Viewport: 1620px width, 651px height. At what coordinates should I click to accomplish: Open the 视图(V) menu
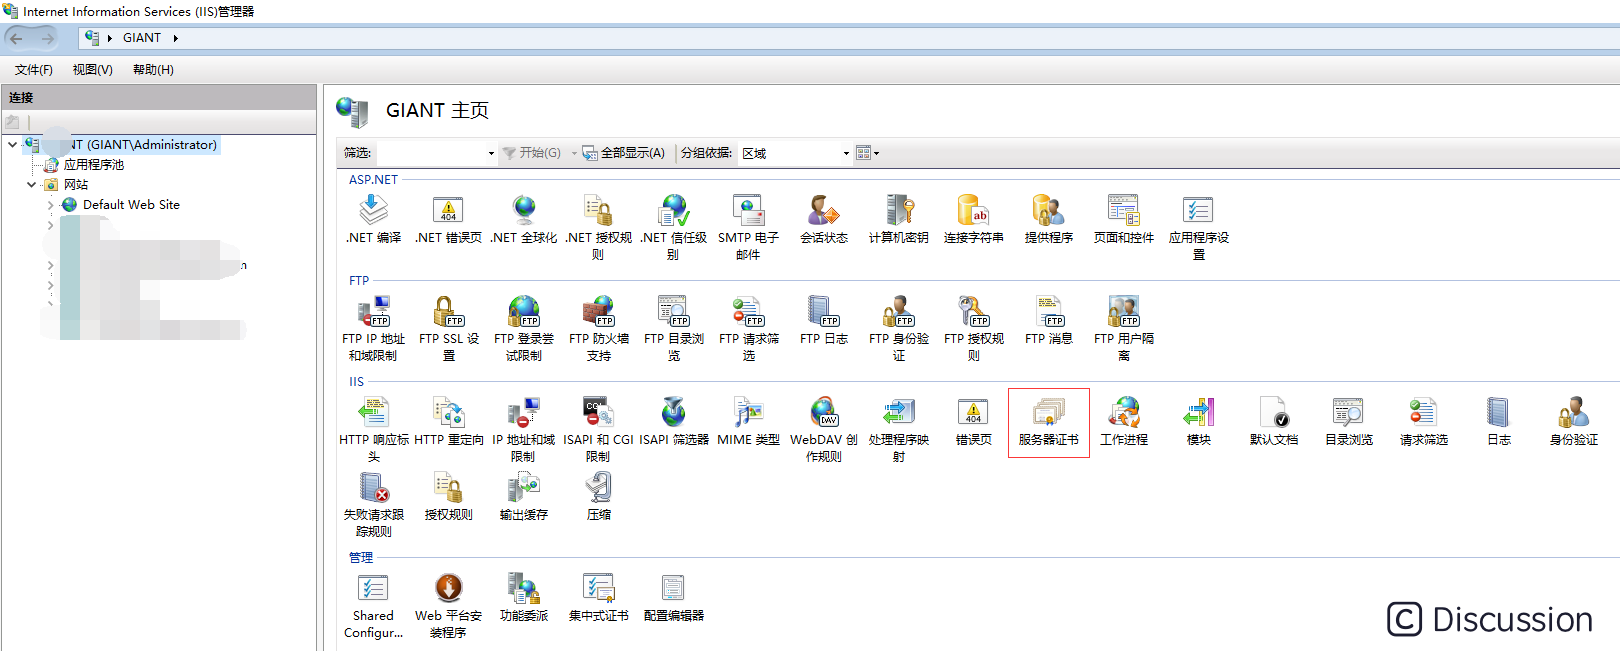92,70
